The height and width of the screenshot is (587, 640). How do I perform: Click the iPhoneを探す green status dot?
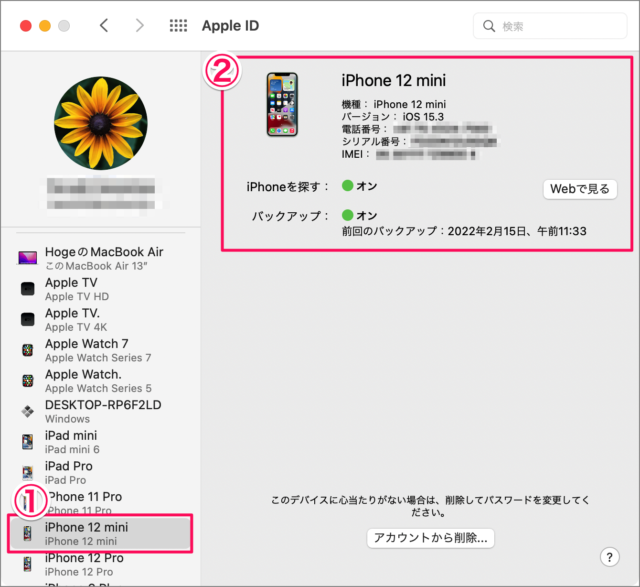pos(347,186)
